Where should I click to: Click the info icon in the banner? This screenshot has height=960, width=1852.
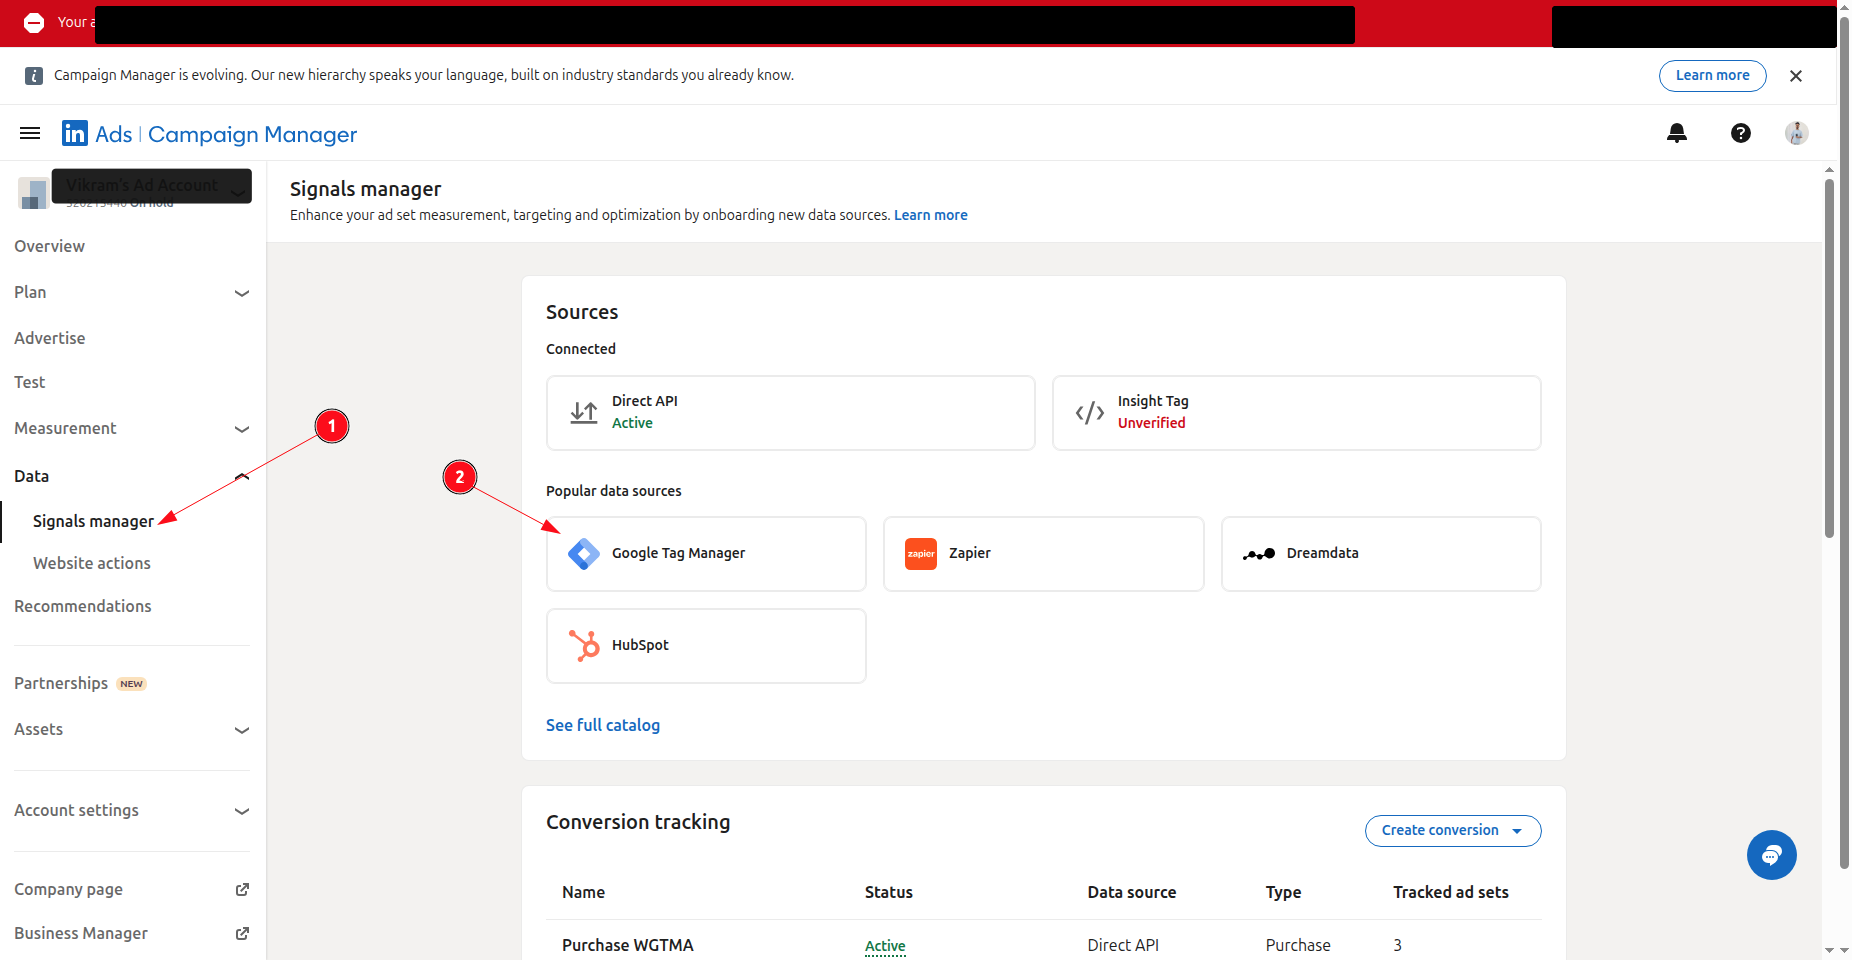coord(34,76)
